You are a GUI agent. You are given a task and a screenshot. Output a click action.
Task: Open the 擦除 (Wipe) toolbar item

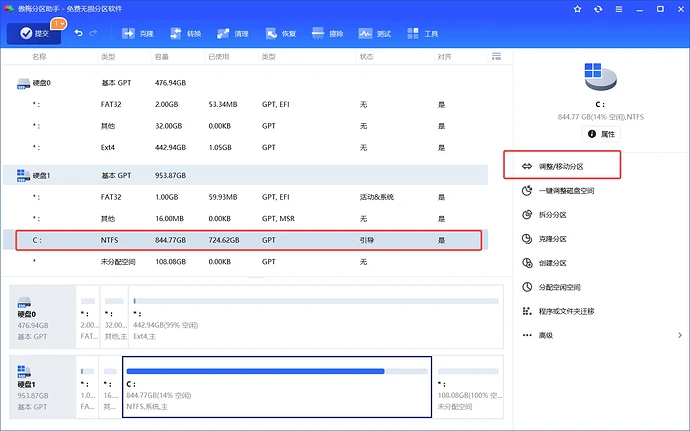(x=328, y=34)
